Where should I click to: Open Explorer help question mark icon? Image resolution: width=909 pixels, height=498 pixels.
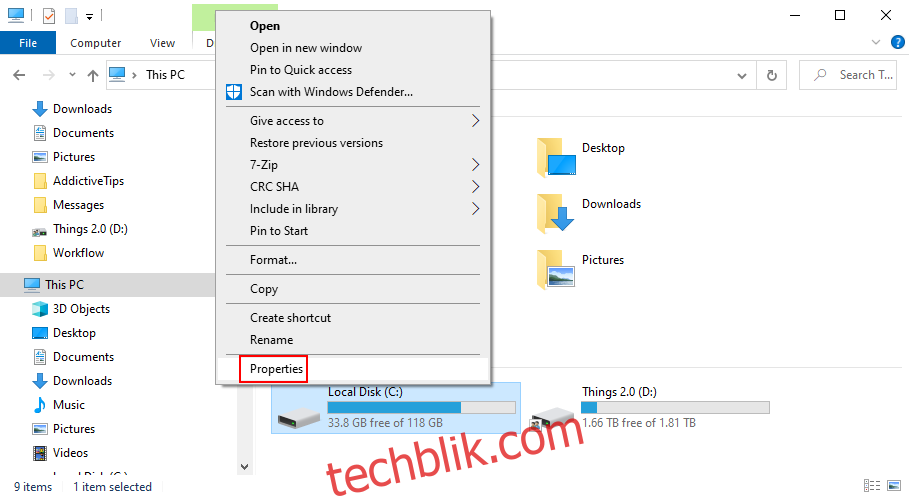point(897,42)
